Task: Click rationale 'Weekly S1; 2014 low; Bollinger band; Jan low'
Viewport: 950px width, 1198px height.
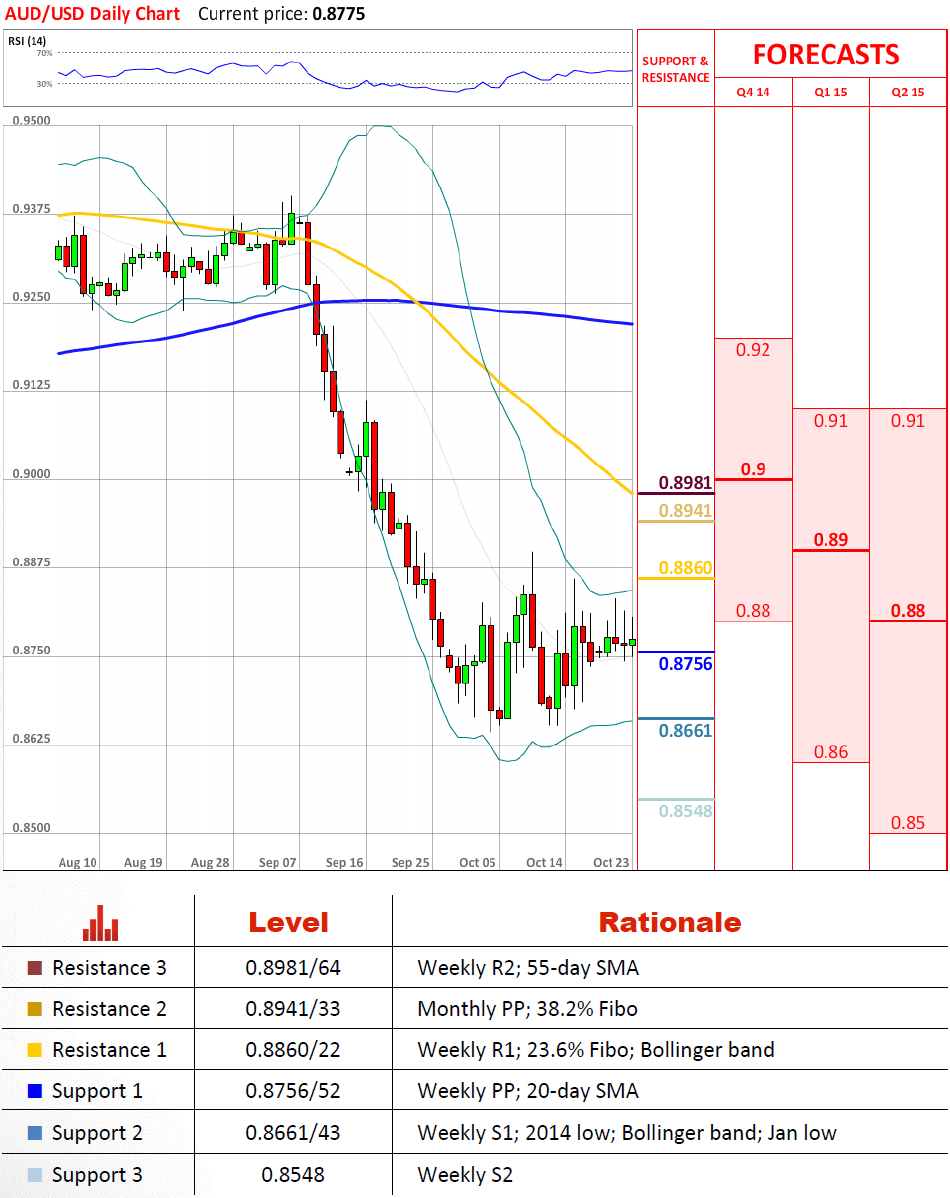Action: click(627, 1133)
